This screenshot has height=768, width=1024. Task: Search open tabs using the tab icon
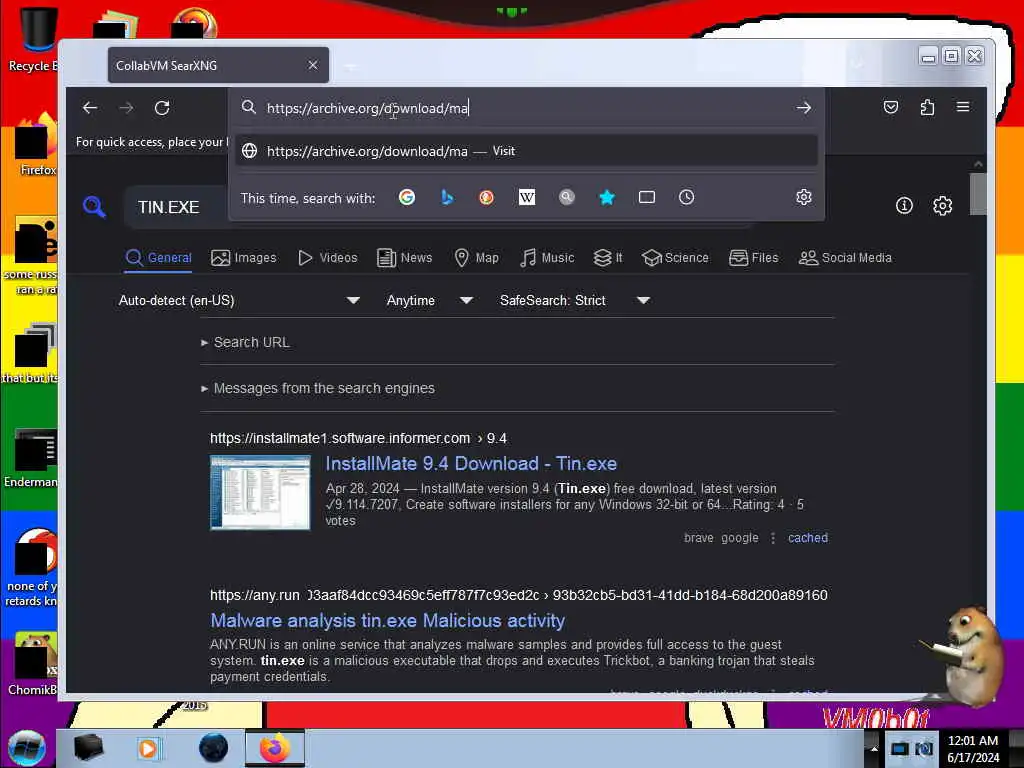647,197
